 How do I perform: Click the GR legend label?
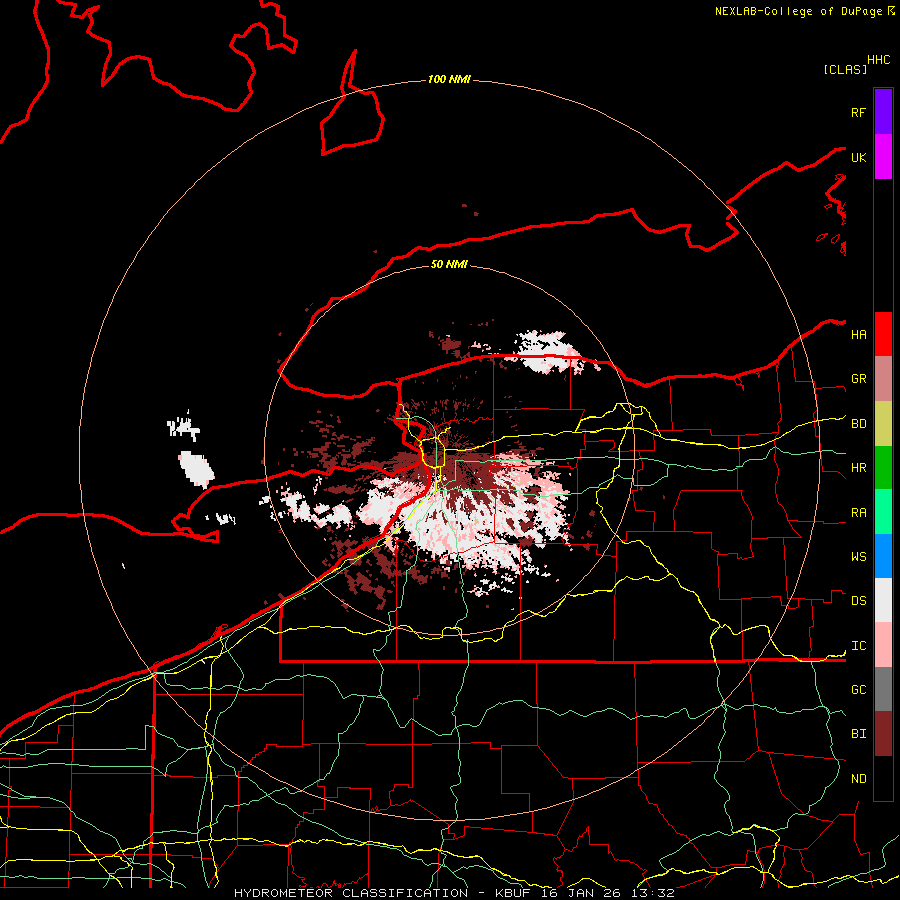pyautogui.click(x=858, y=379)
